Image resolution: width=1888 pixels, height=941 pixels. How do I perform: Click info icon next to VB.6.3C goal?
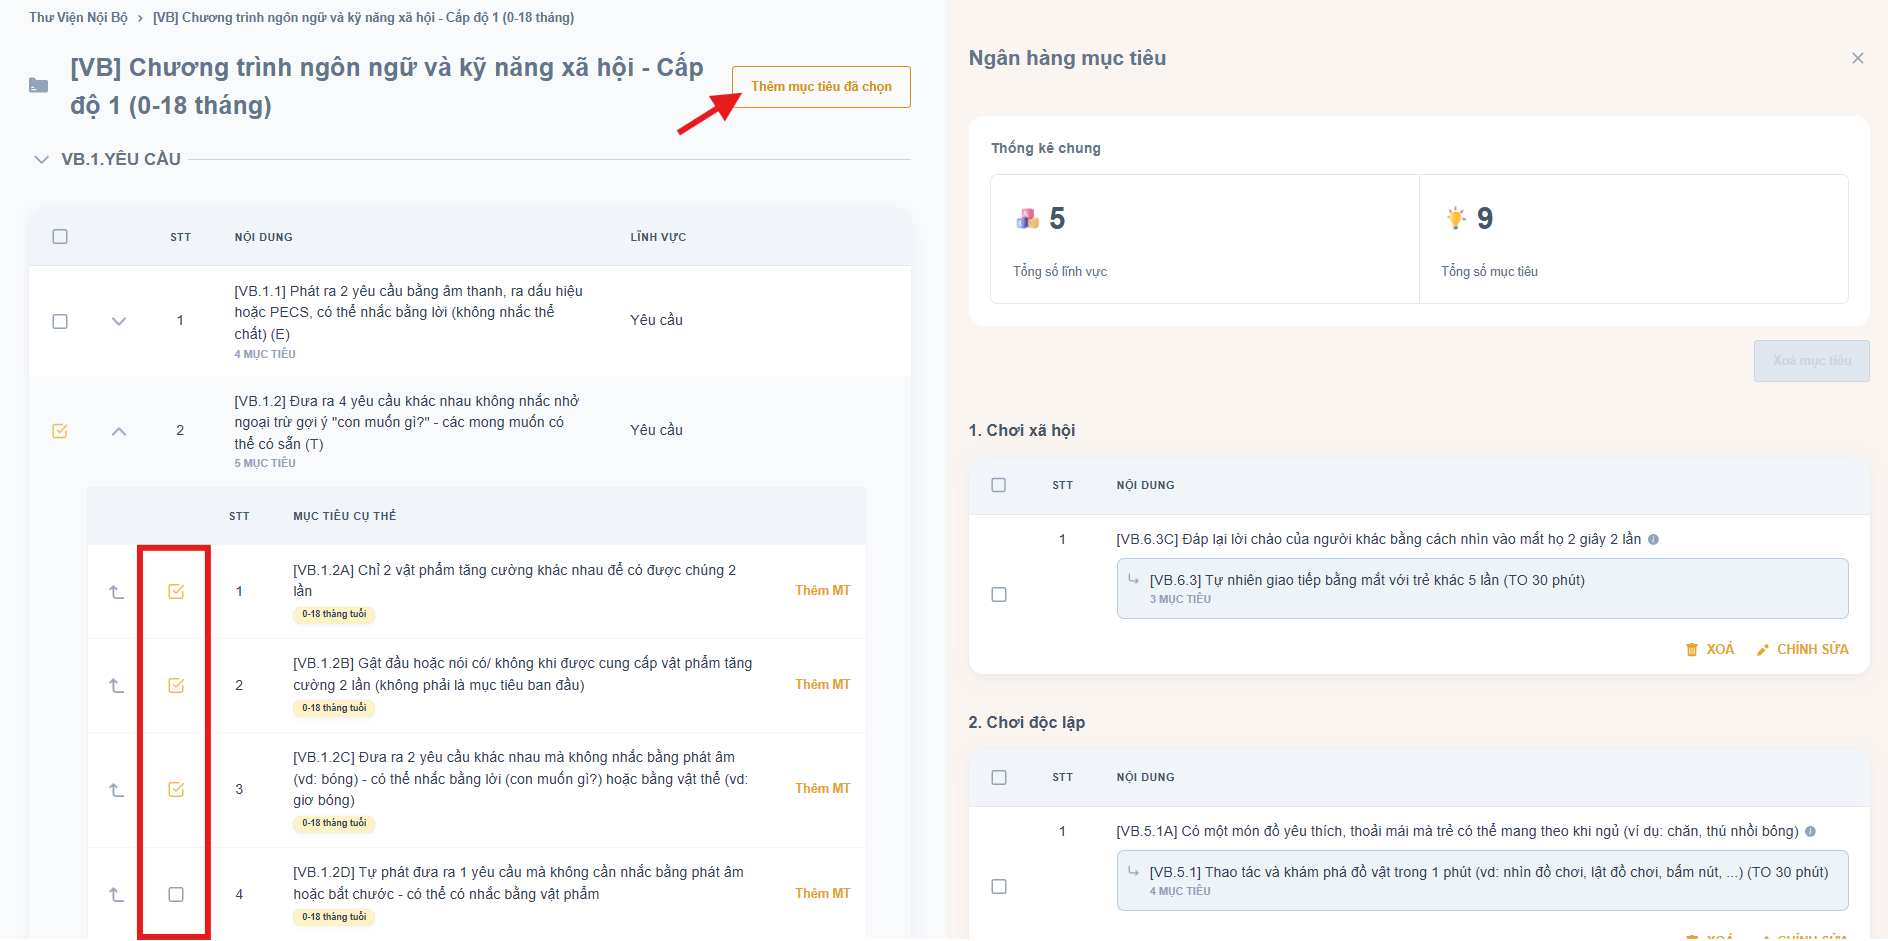[x=1653, y=540]
